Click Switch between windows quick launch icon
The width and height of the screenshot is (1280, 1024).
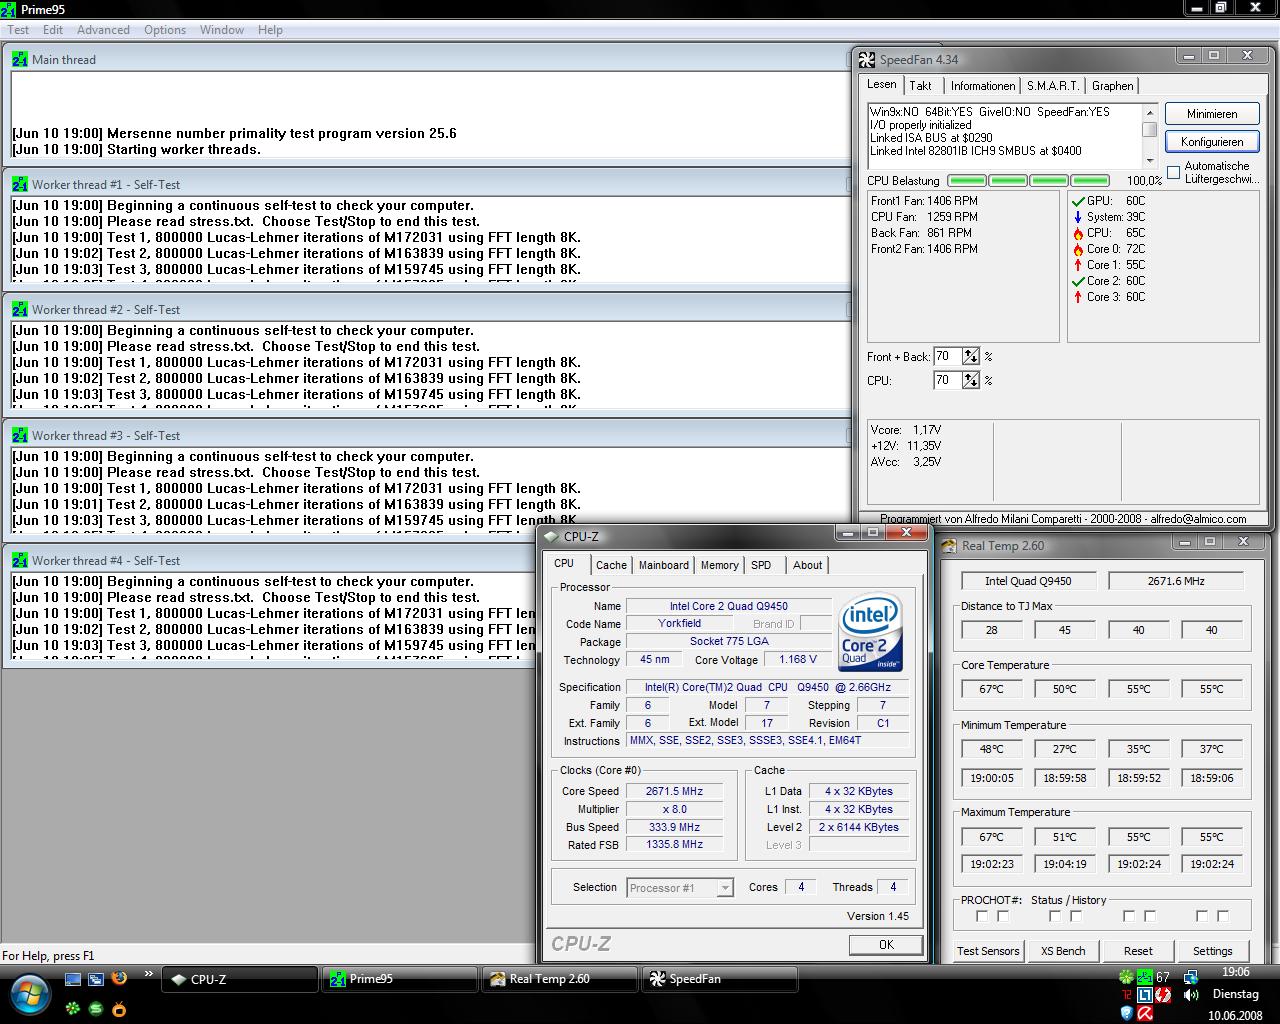tap(96, 979)
